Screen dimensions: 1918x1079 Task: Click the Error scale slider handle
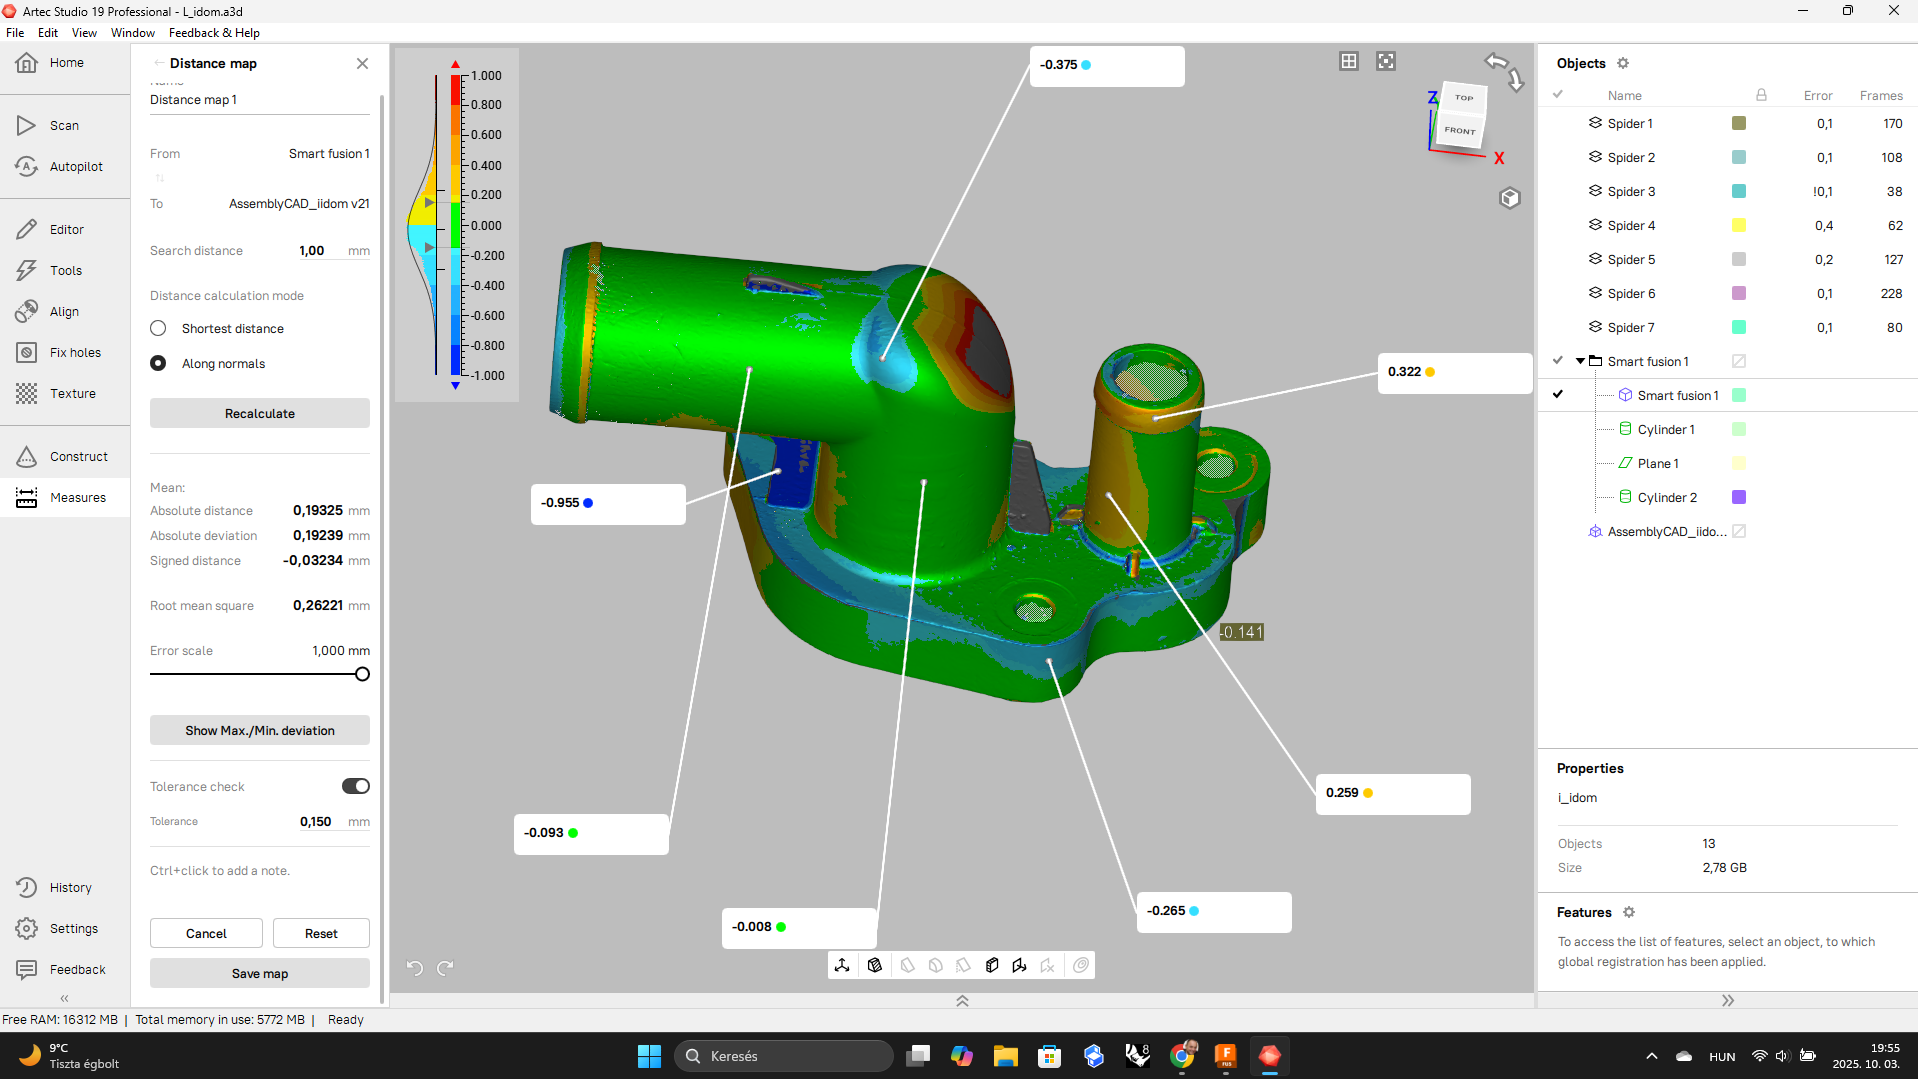[362, 674]
